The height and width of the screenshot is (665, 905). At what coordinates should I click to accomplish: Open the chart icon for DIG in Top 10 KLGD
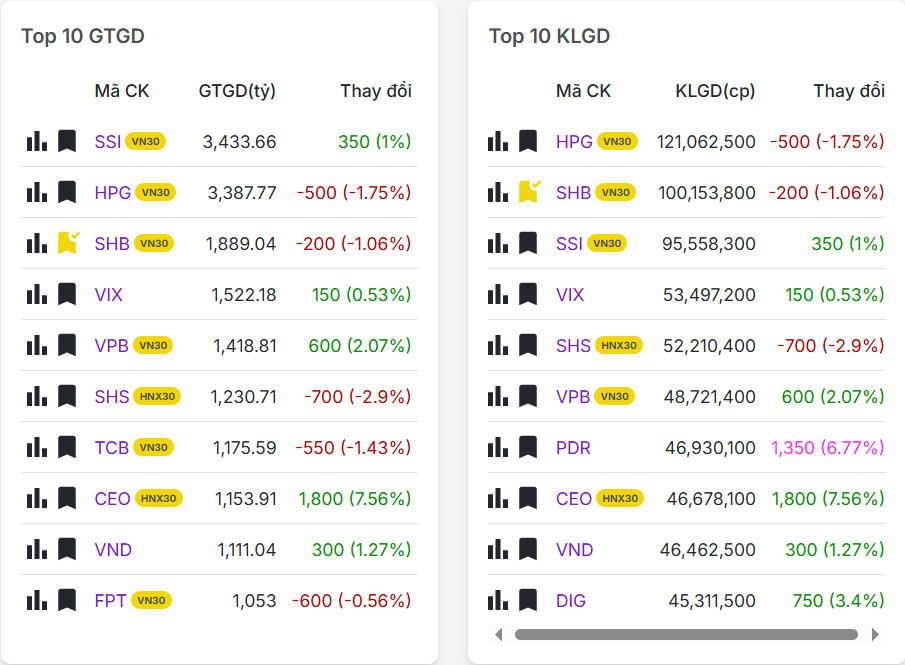[498, 600]
